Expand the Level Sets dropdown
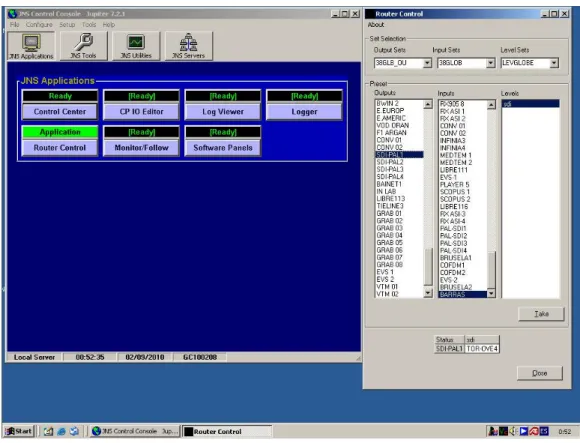Image resolution: width=580 pixels, height=443 pixels. [x=554, y=63]
